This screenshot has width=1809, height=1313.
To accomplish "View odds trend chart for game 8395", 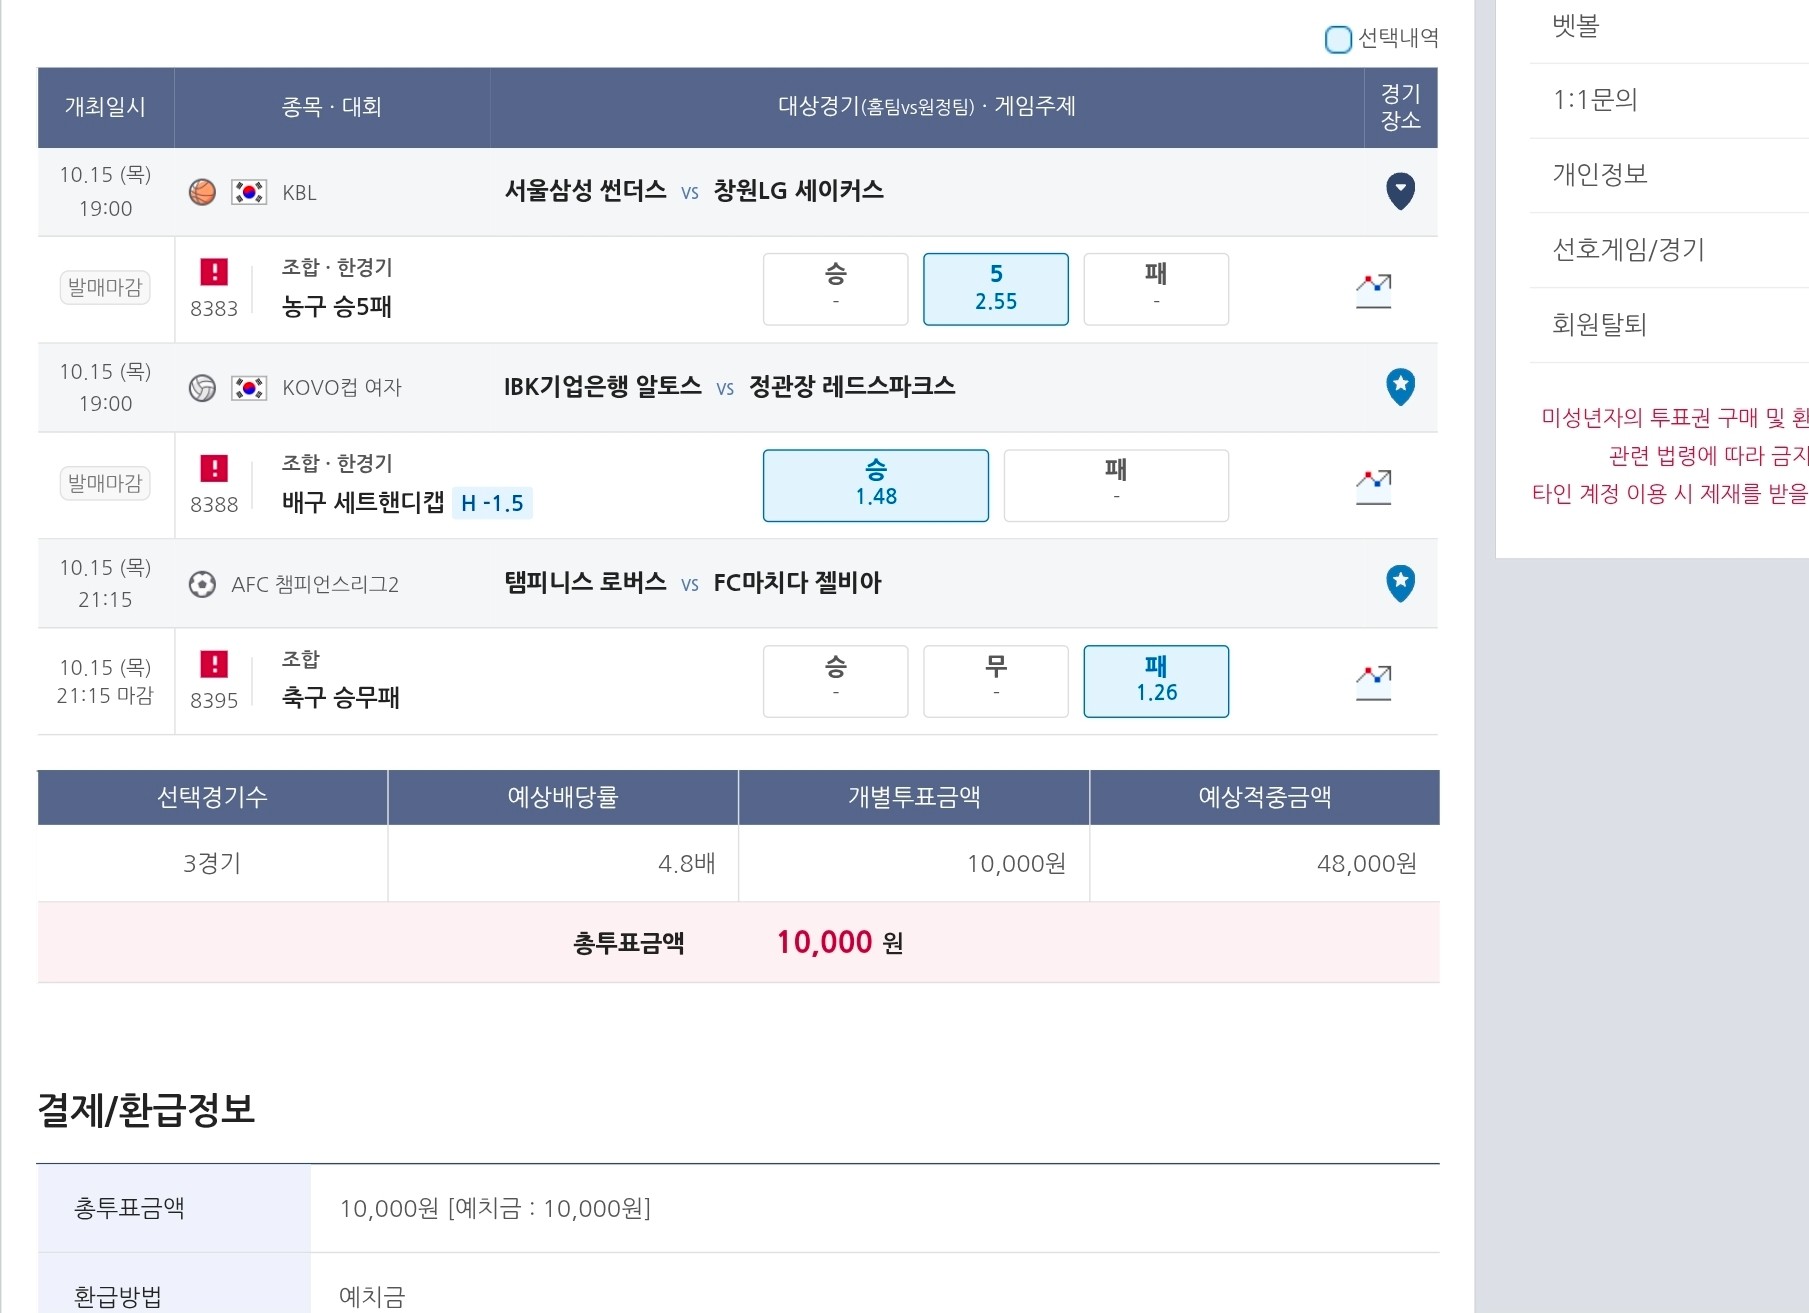I will [x=1373, y=682].
